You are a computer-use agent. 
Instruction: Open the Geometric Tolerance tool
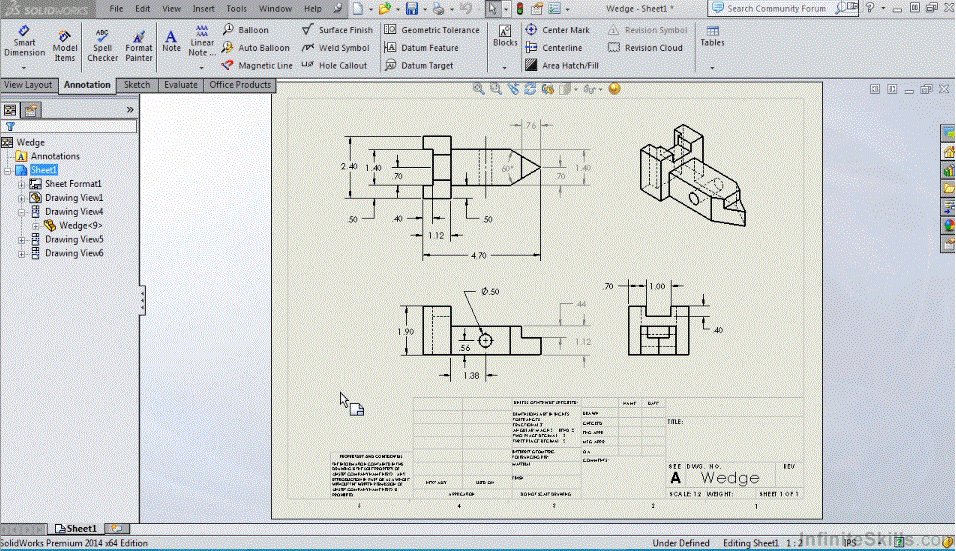432,29
